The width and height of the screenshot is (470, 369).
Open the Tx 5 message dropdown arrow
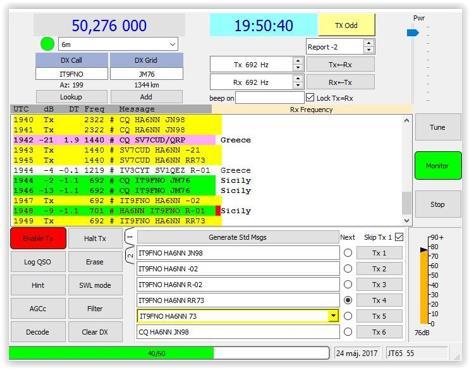pyautogui.click(x=333, y=316)
